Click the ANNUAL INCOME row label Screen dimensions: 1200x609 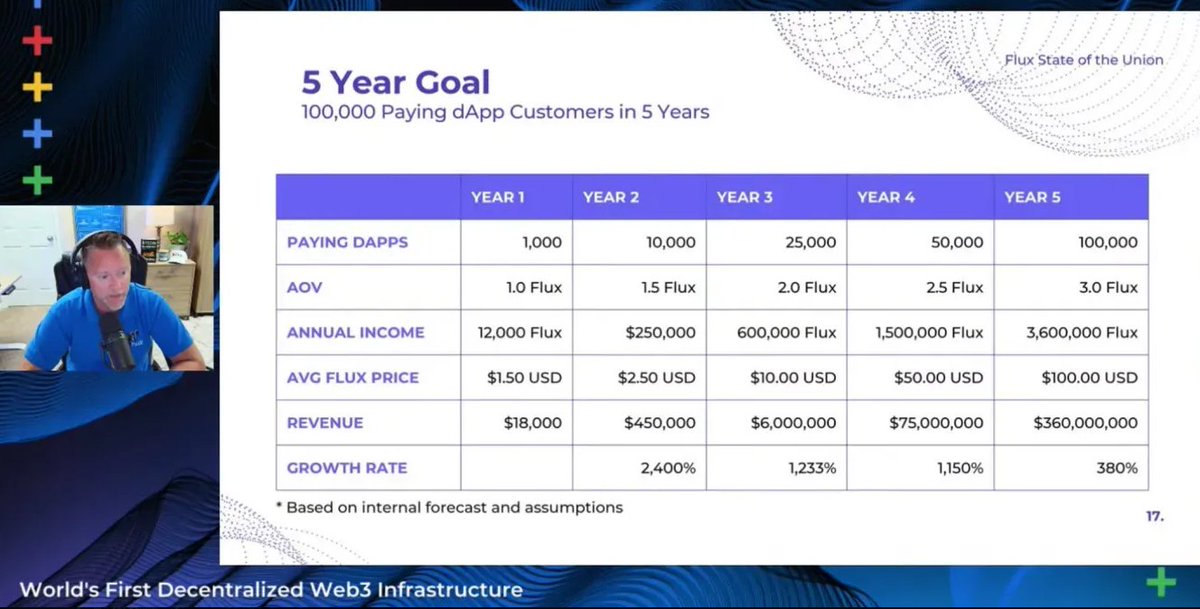[x=355, y=332]
